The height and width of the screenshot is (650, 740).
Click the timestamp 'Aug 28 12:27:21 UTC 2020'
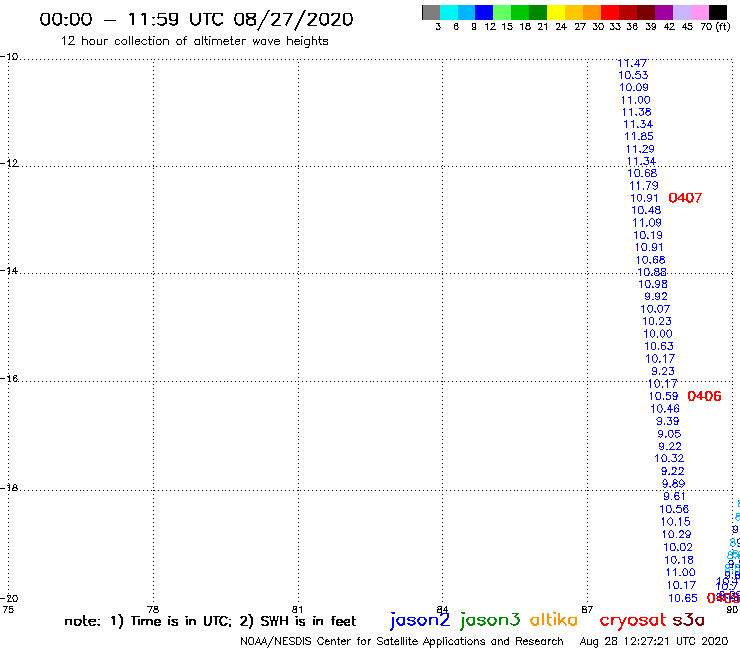[654, 641]
